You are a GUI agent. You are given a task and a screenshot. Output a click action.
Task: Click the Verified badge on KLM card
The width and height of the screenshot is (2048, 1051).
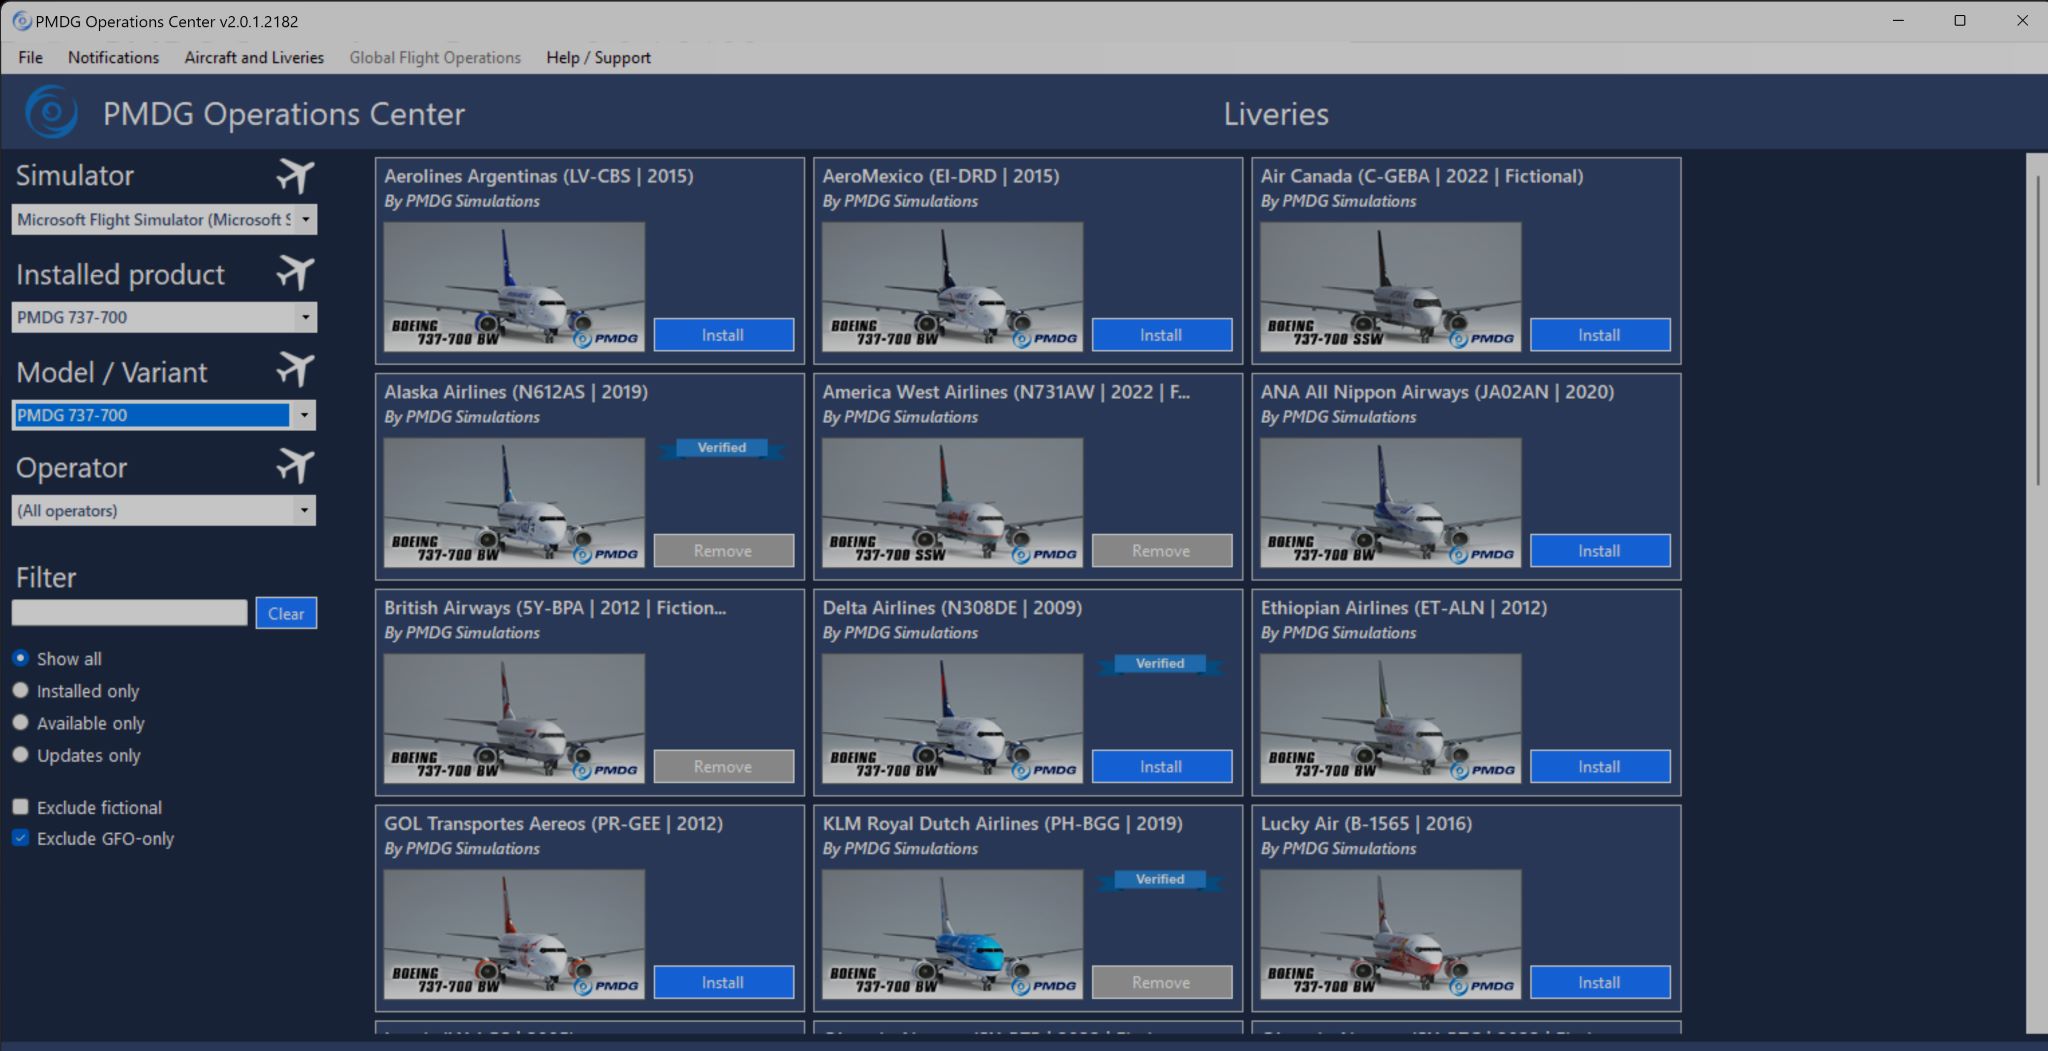pos(1160,880)
